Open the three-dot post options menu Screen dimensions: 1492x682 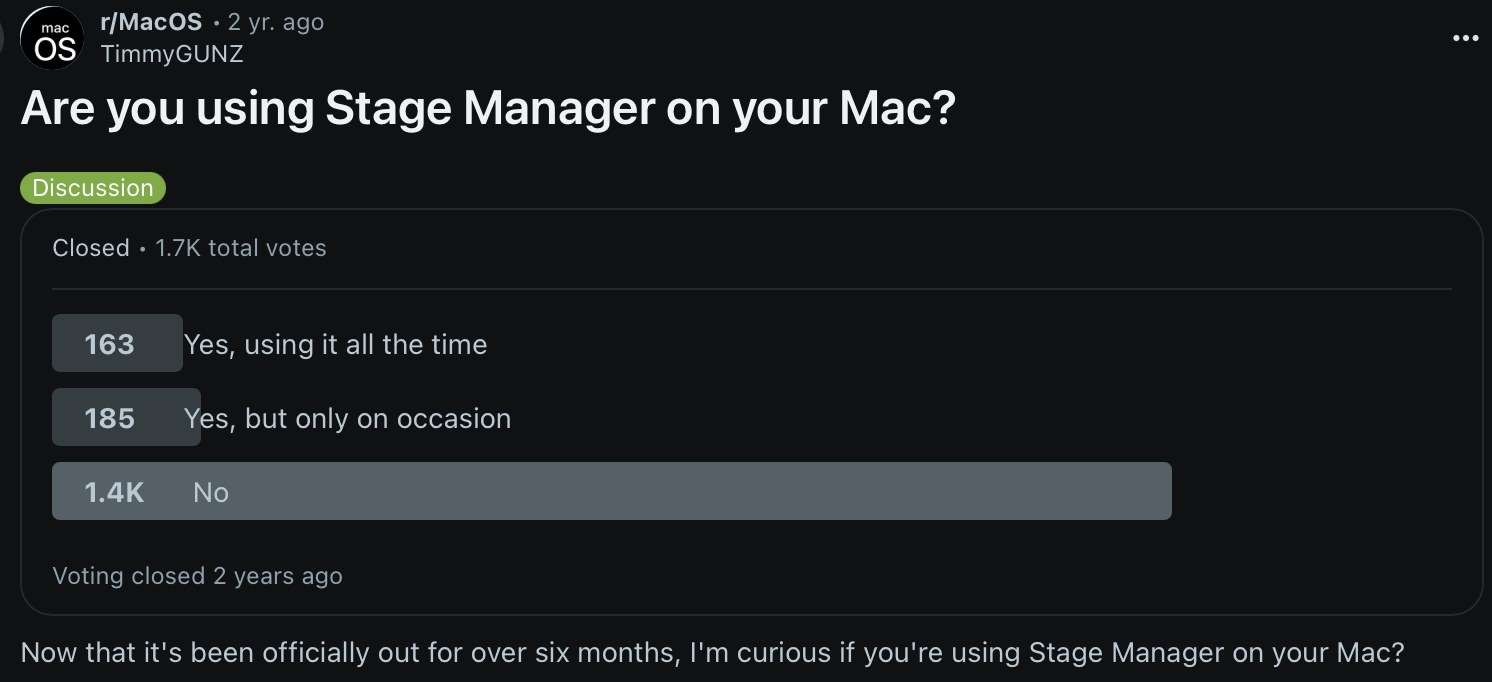1465,38
